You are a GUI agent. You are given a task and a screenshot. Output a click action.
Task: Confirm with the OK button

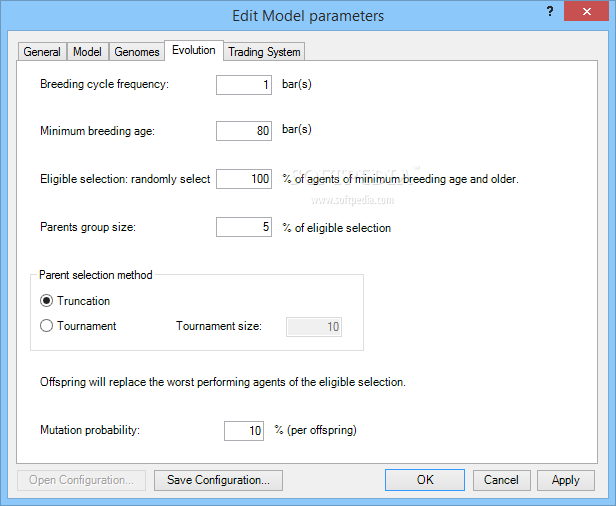click(x=425, y=480)
